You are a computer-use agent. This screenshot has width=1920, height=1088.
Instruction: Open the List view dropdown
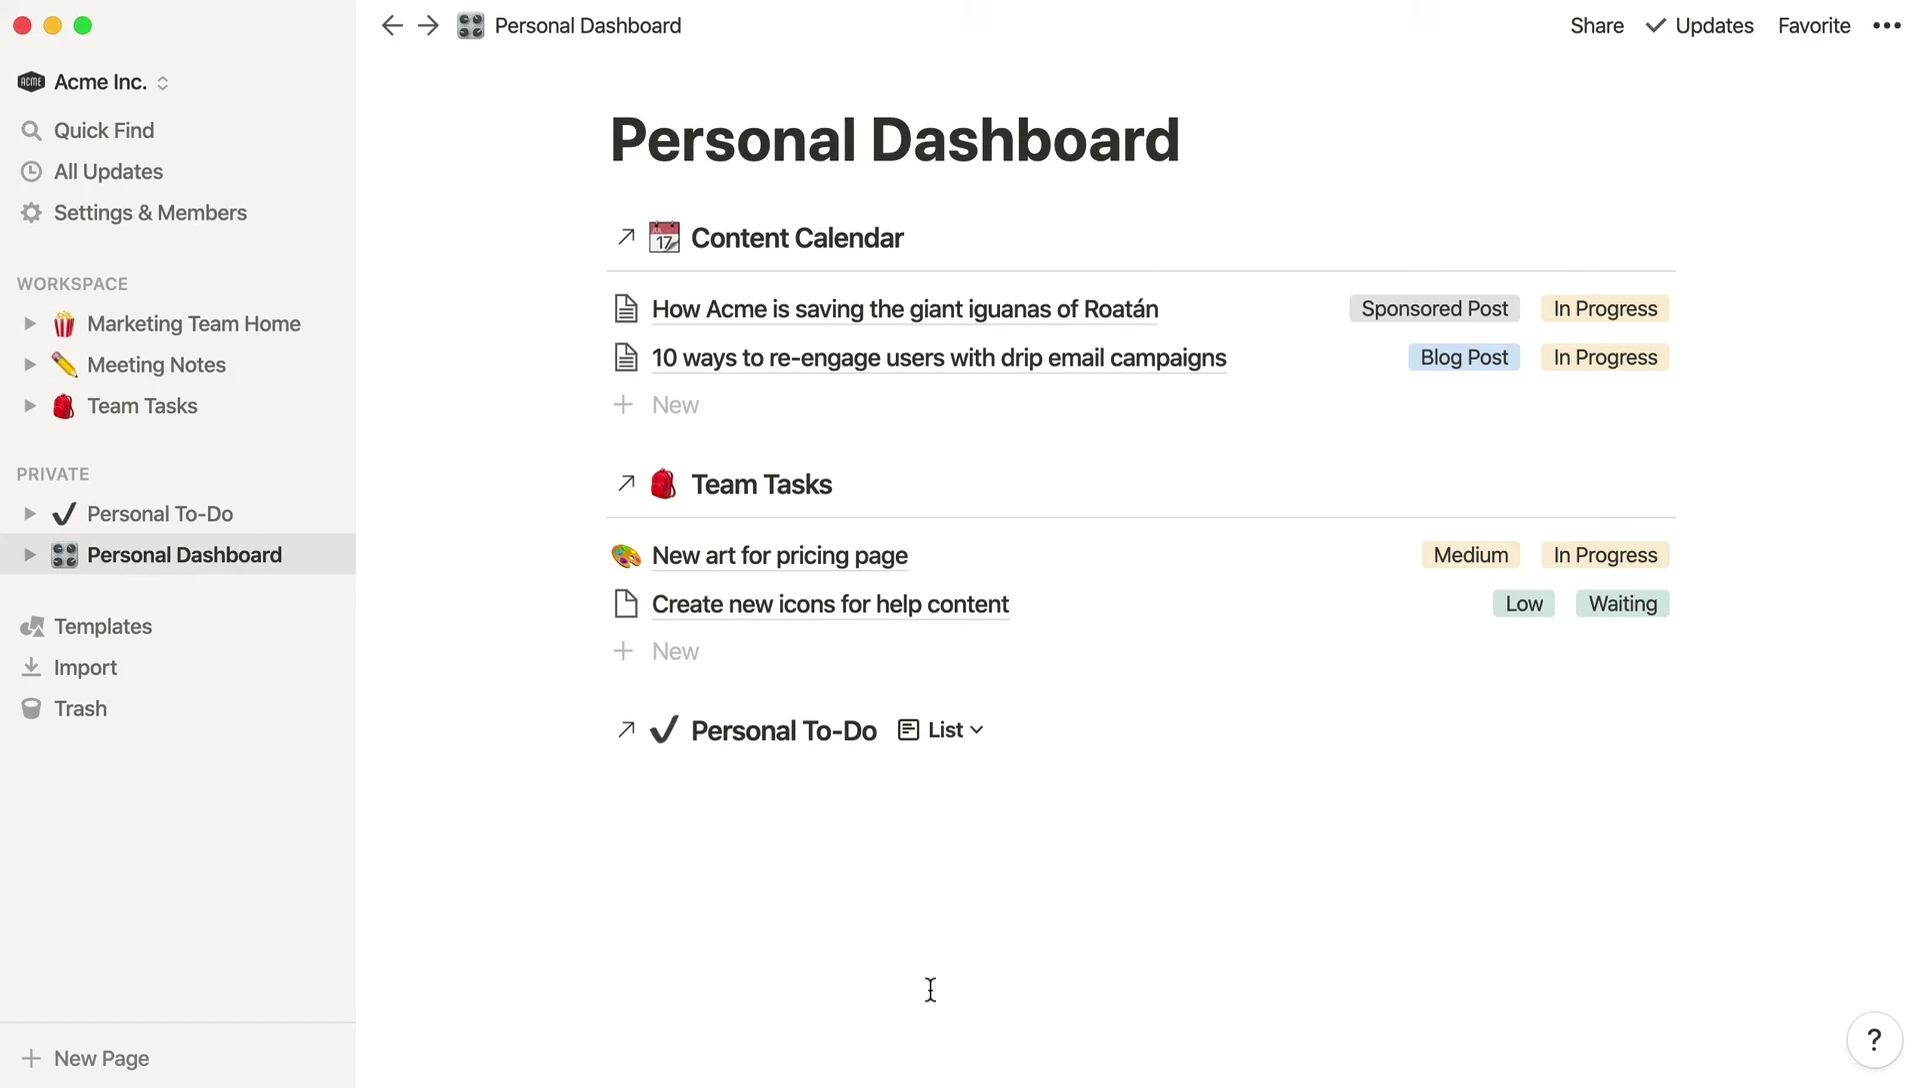(942, 730)
